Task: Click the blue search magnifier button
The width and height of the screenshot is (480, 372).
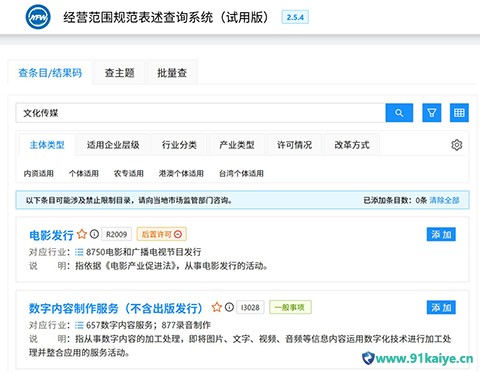Action: [x=399, y=113]
